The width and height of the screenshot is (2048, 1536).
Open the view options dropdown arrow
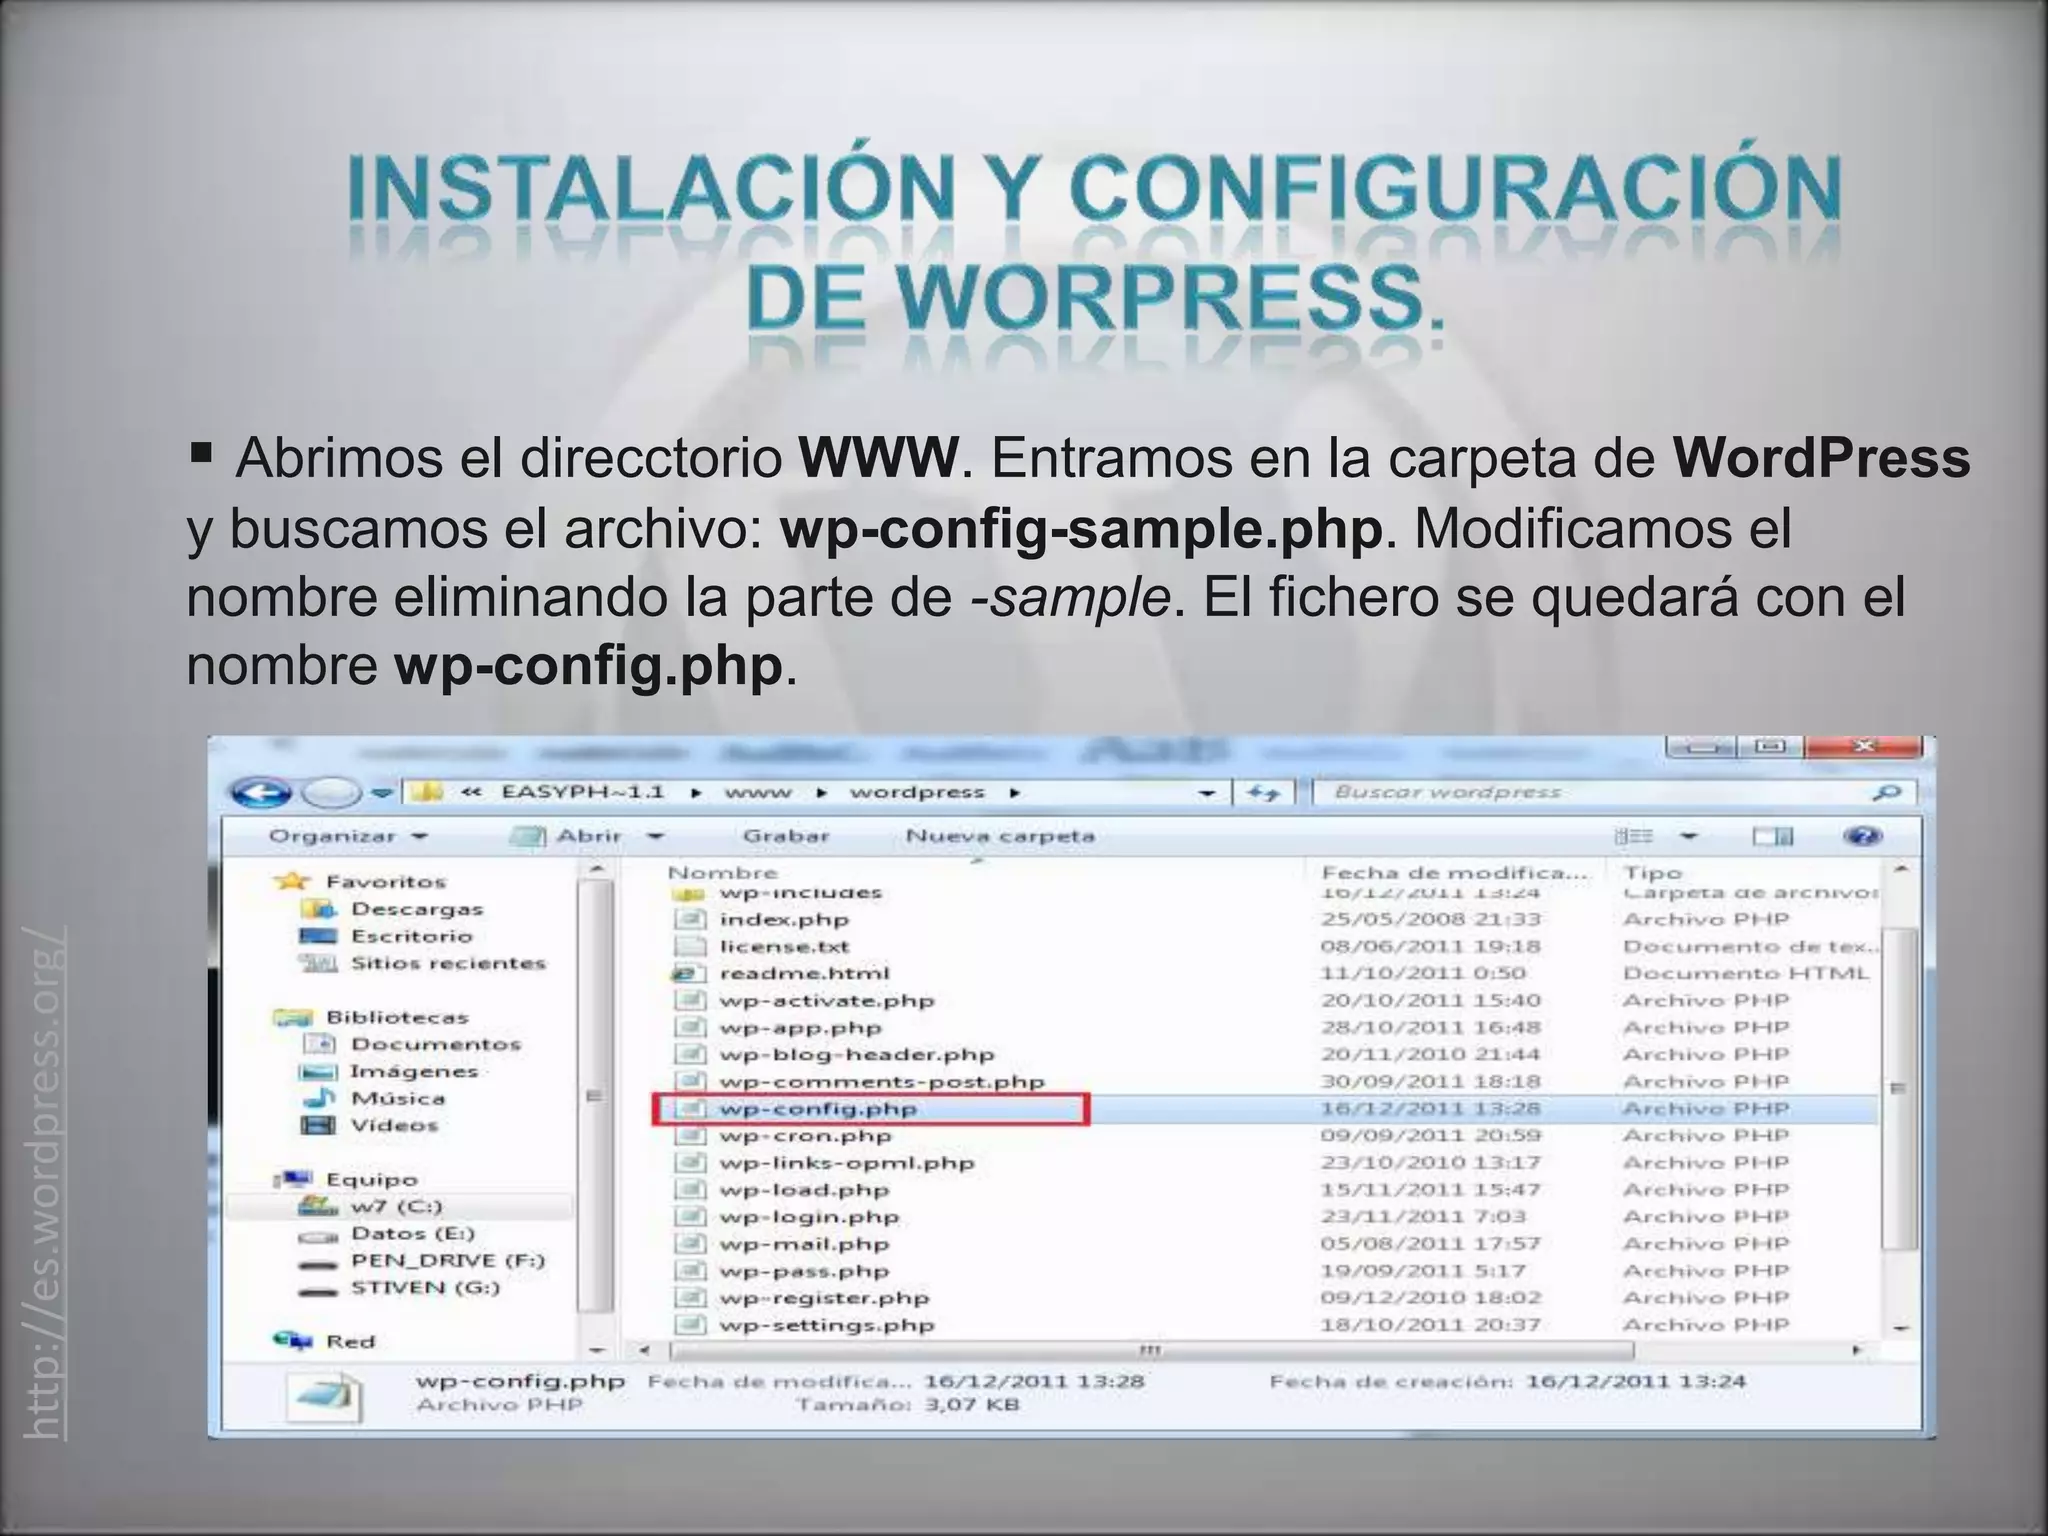1689,836
